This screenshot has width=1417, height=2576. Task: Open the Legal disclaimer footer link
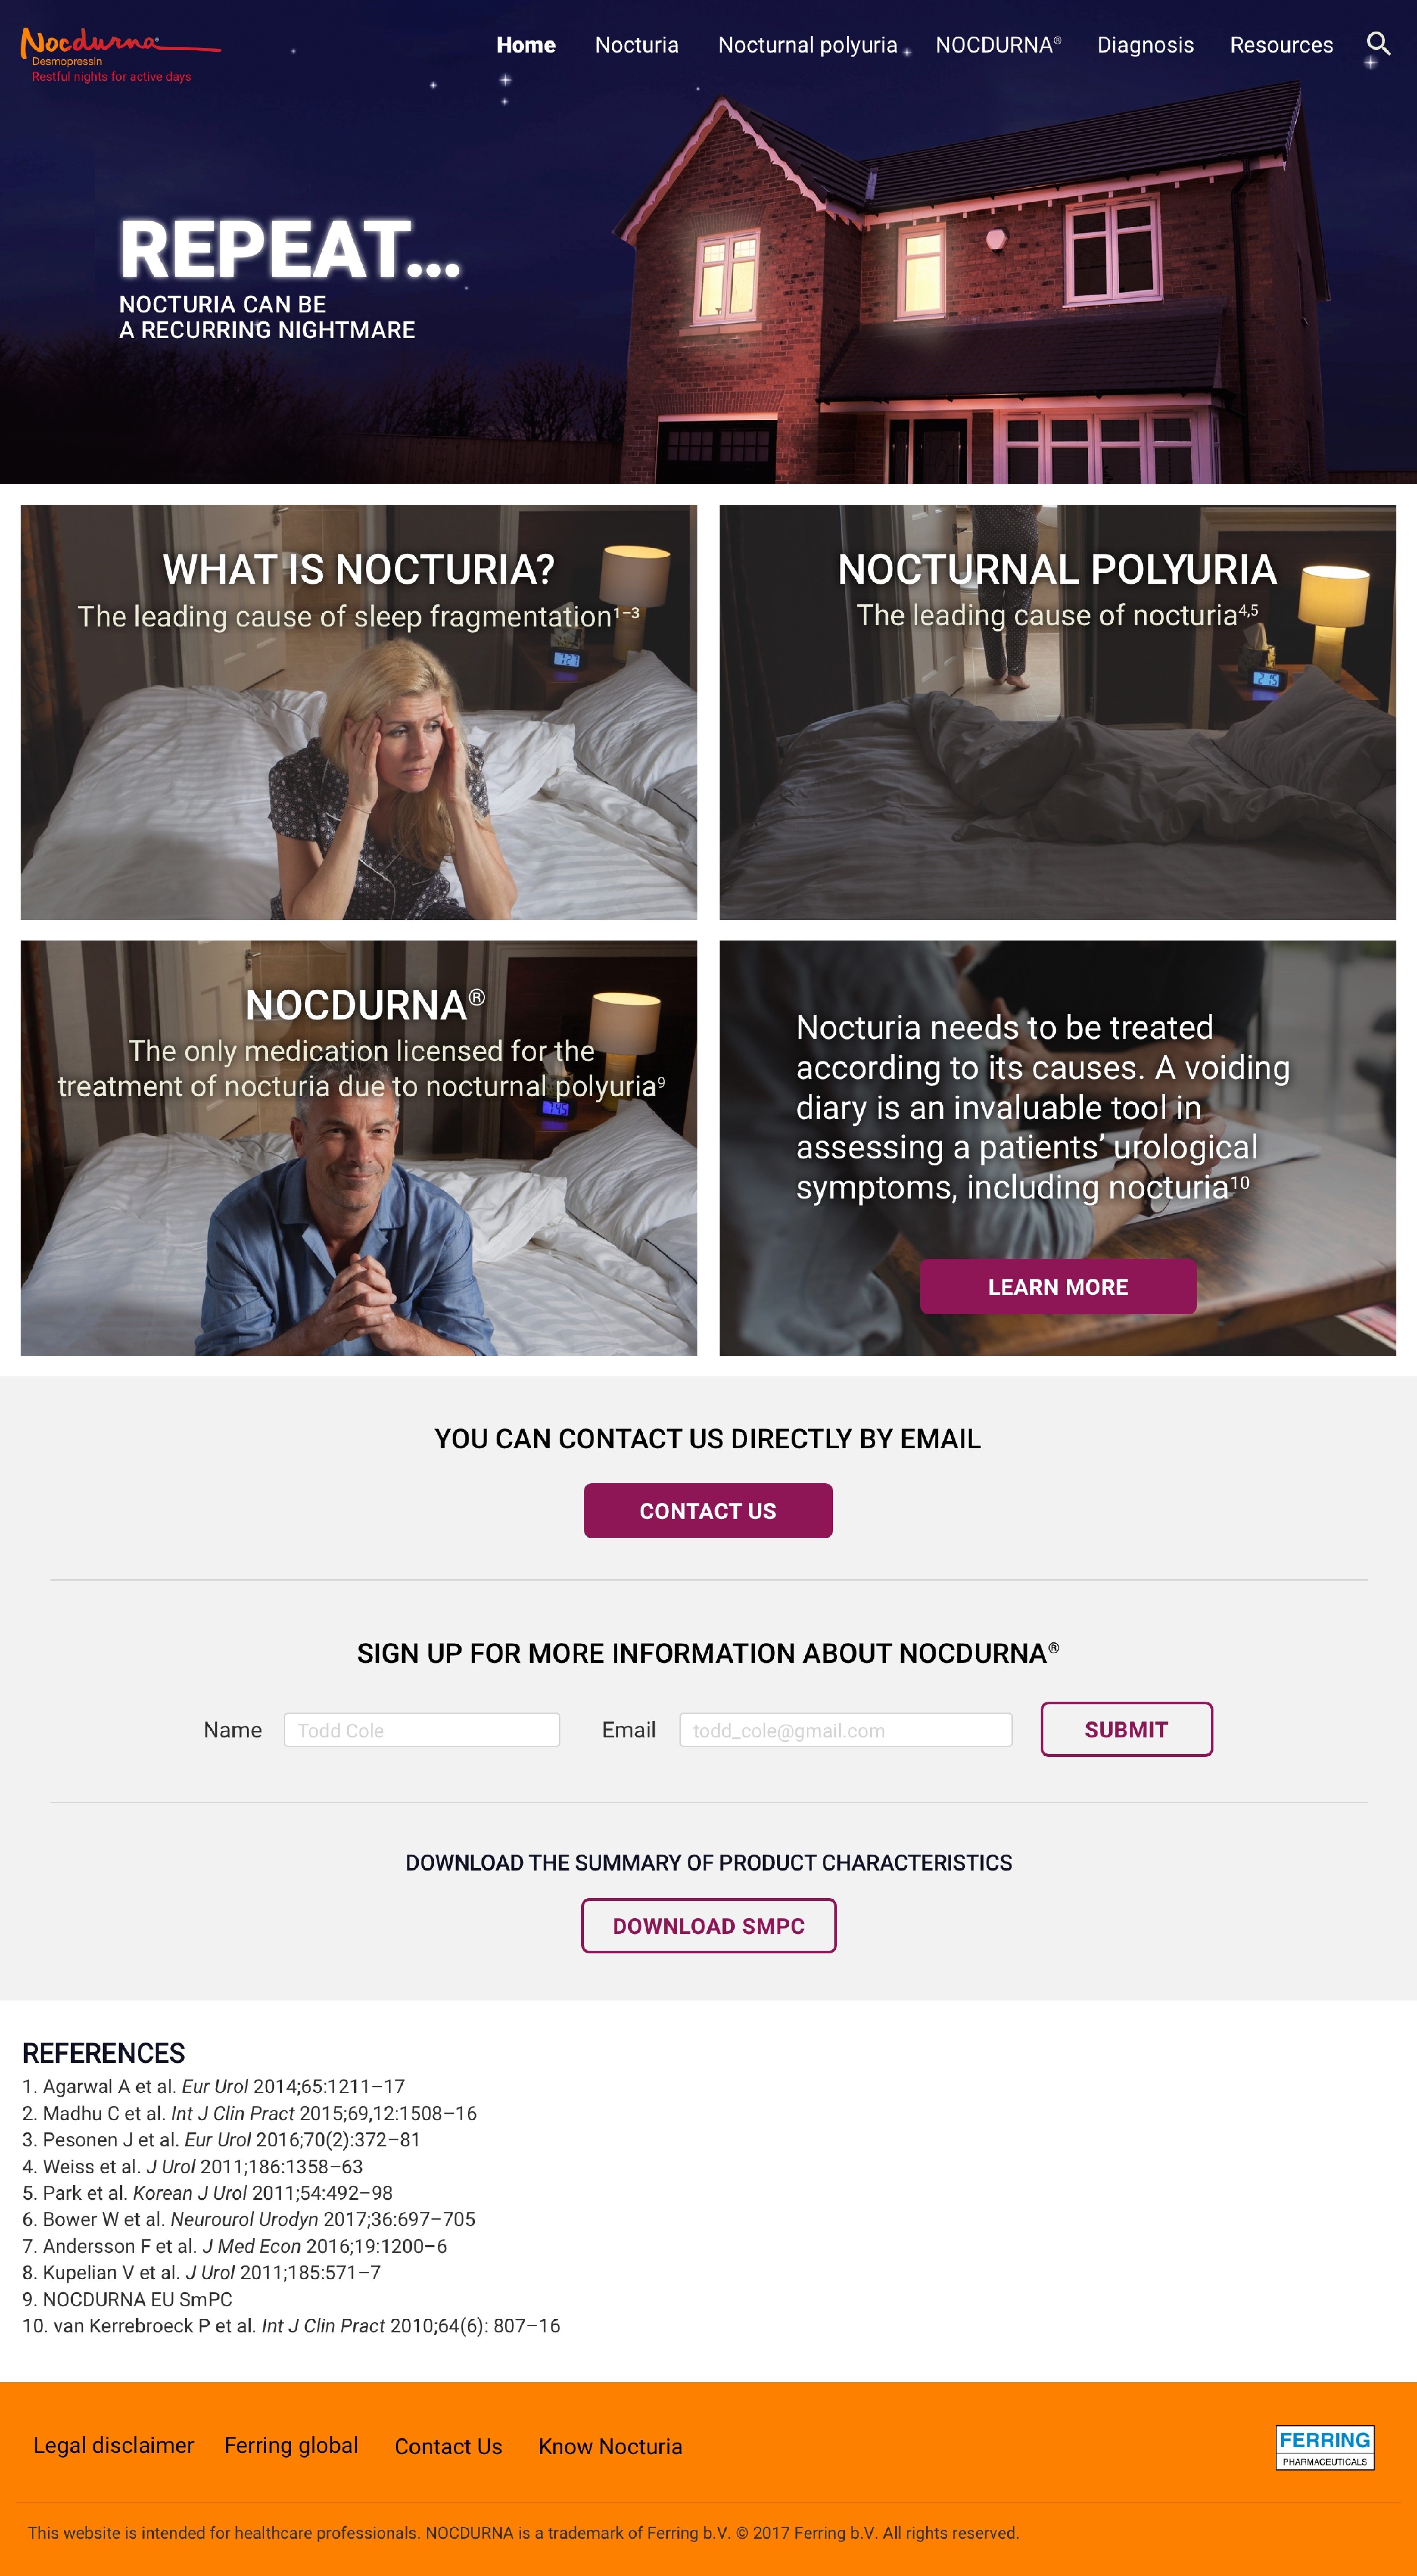[x=114, y=2445]
